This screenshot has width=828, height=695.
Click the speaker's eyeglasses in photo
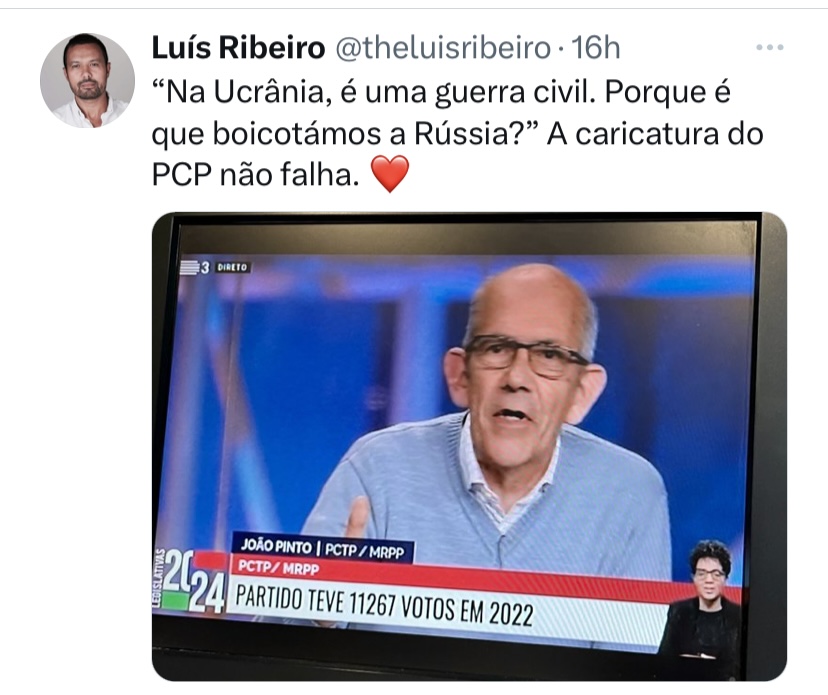(524, 355)
